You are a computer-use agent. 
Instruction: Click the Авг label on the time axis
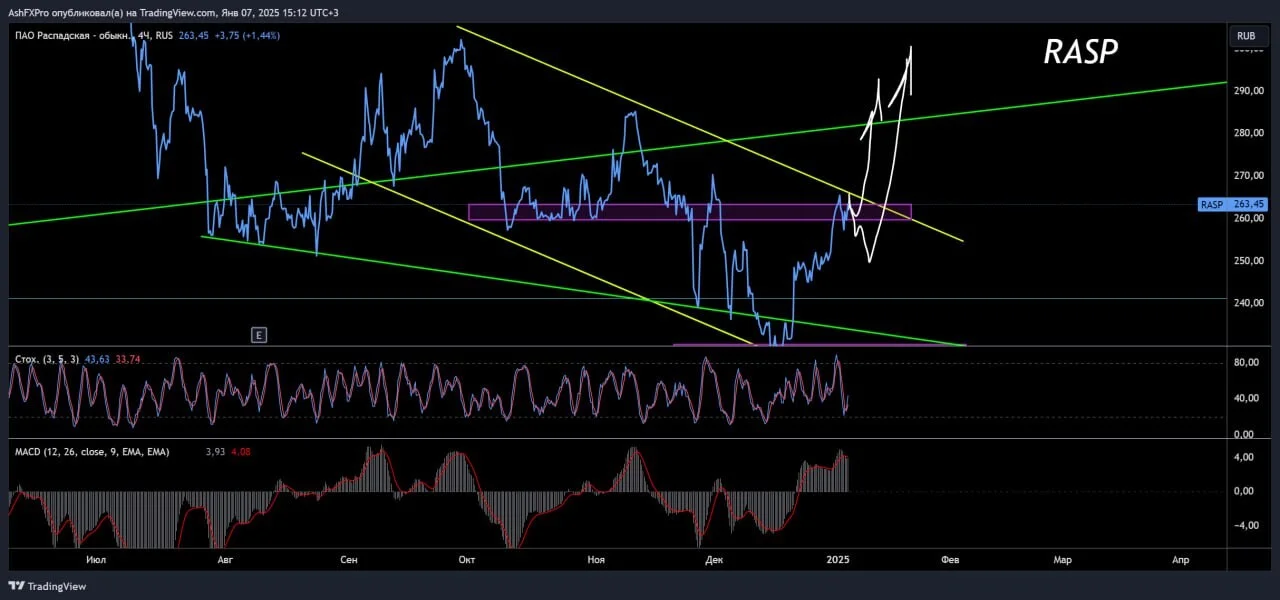click(x=227, y=560)
